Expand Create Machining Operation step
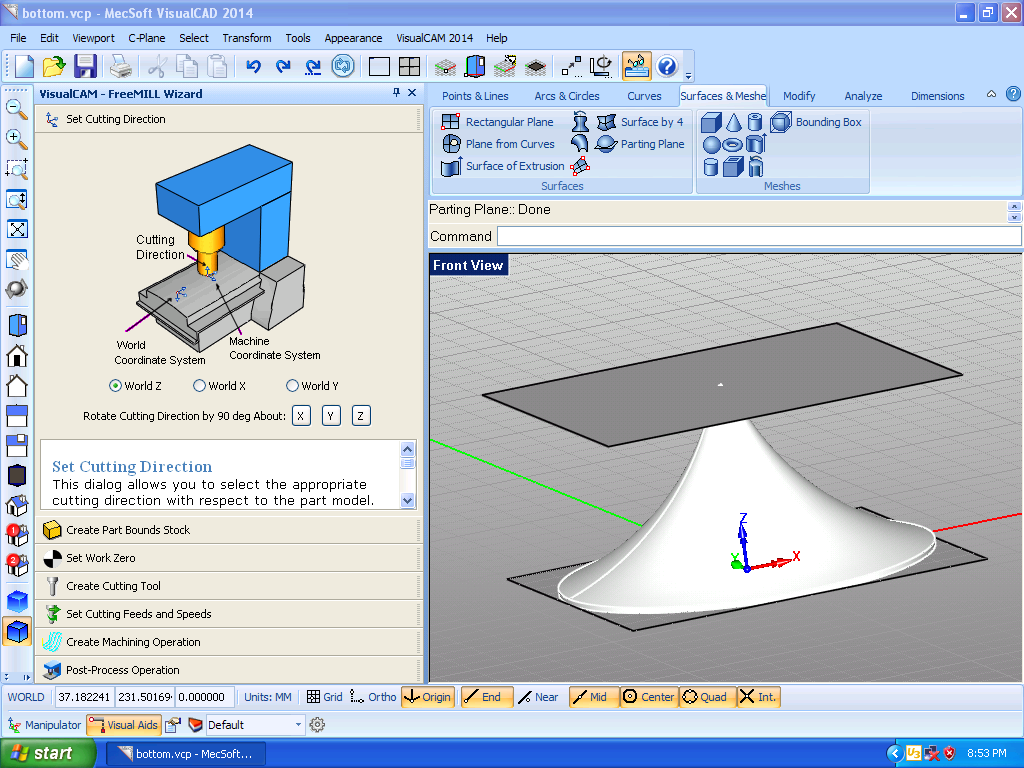Screen dimensions: 1024x768 click(229, 642)
